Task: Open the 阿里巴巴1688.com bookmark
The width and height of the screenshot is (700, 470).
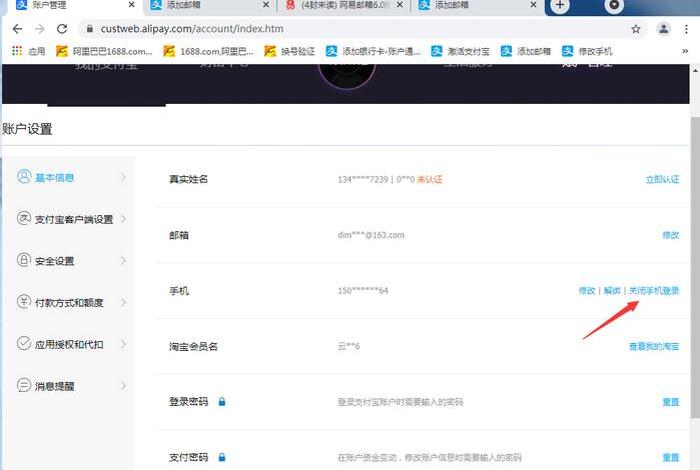Action: 104,51
